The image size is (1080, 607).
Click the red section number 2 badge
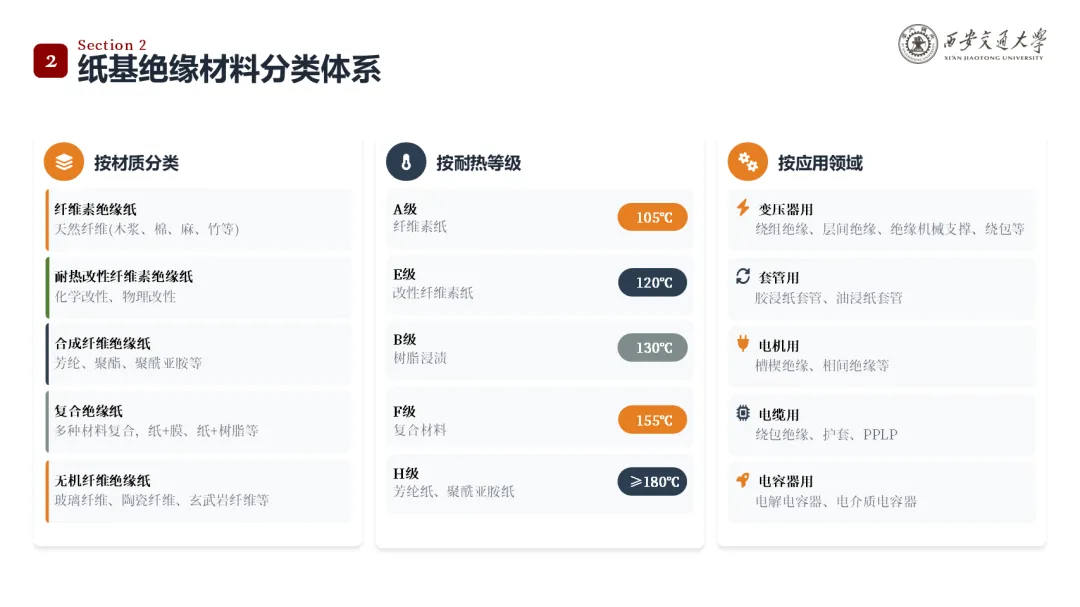(50, 61)
